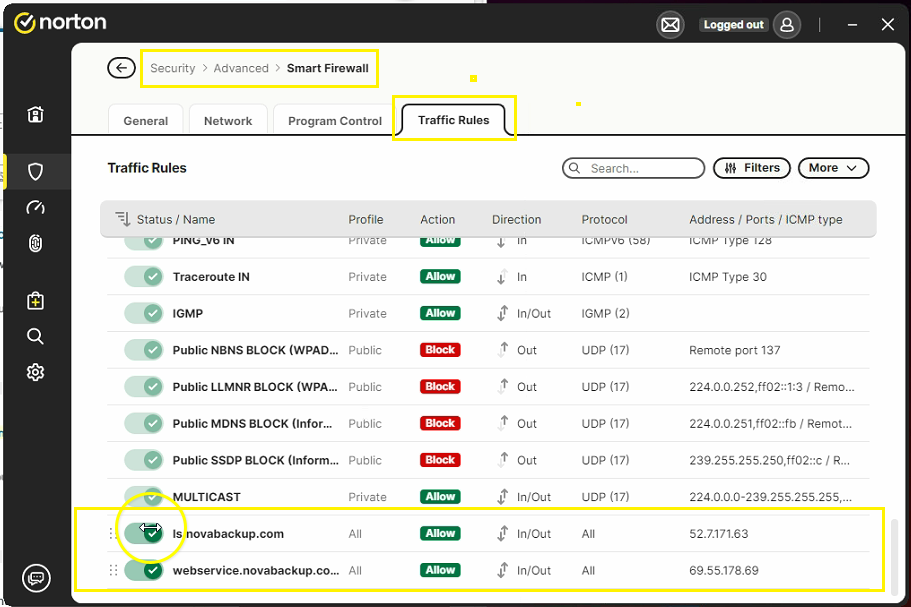Screen dimensions: 911x607
Task: Click the direction arrows icon in MULTICAST row
Action: 503,497
